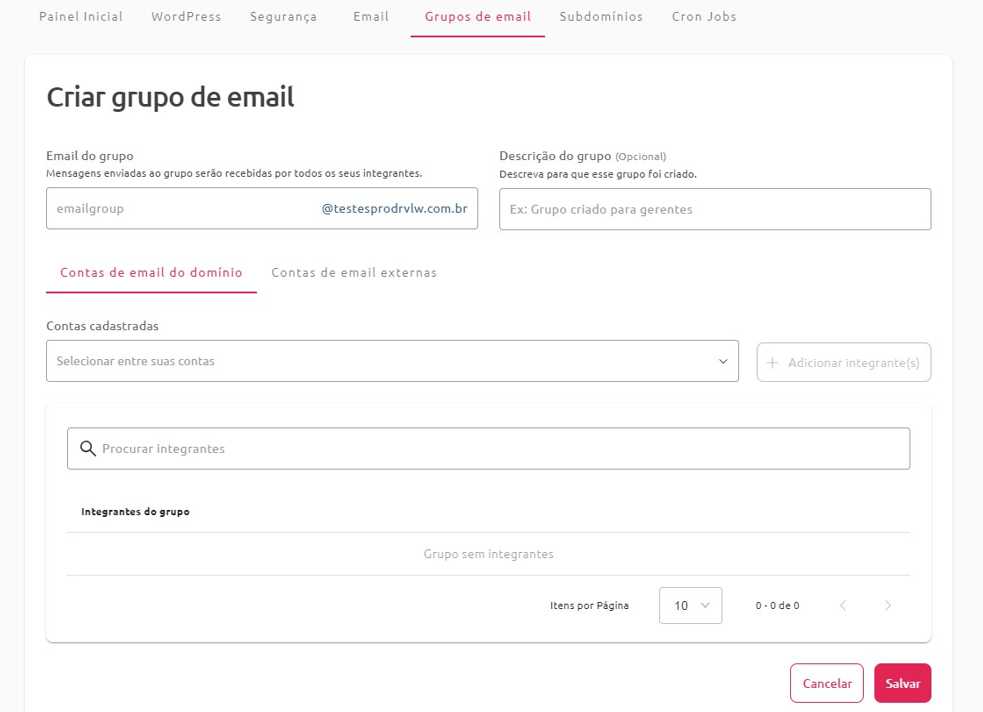Image resolution: width=983 pixels, height=712 pixels.
Task: Click the Cancelar button
Action: tap(827, 683)
